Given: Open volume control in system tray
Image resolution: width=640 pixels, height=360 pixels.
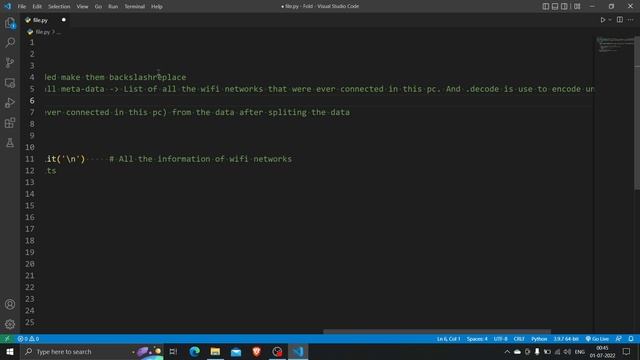Looking at the screenshot, I should tap(567, 351).
